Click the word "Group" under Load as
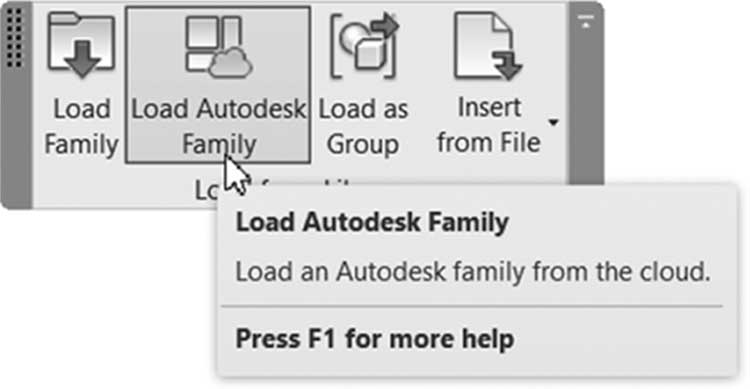The width and height of the screenshot is (750, 389). (363, 145)
